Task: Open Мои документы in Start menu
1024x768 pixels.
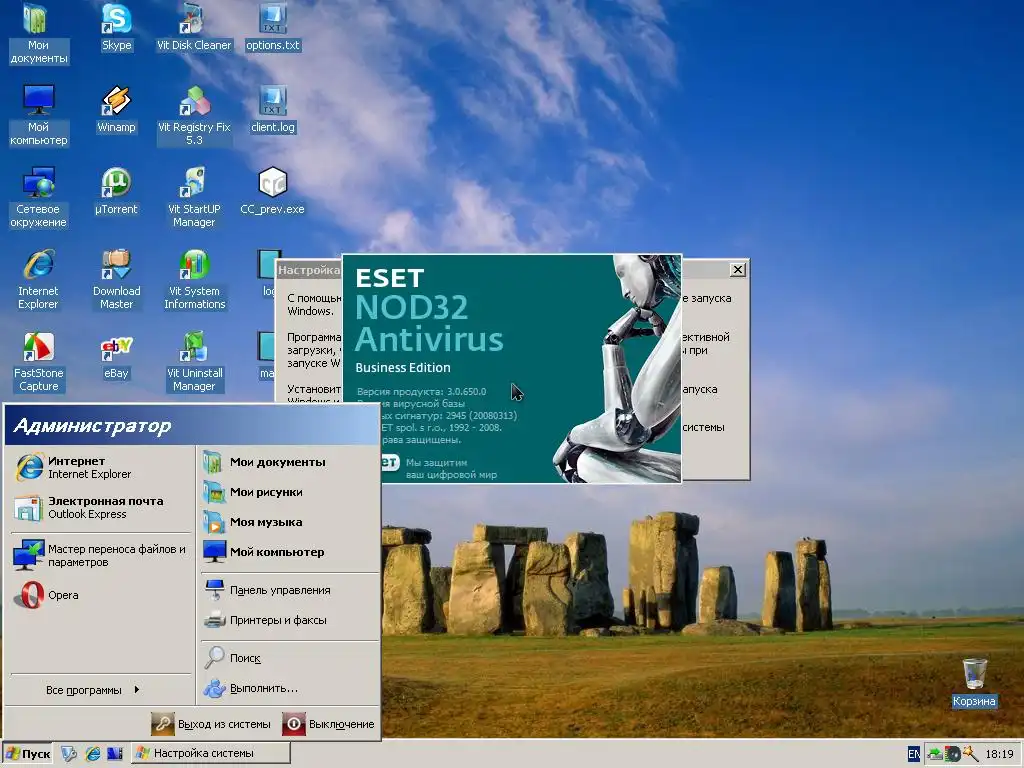Action: click(x=289, y=462)
